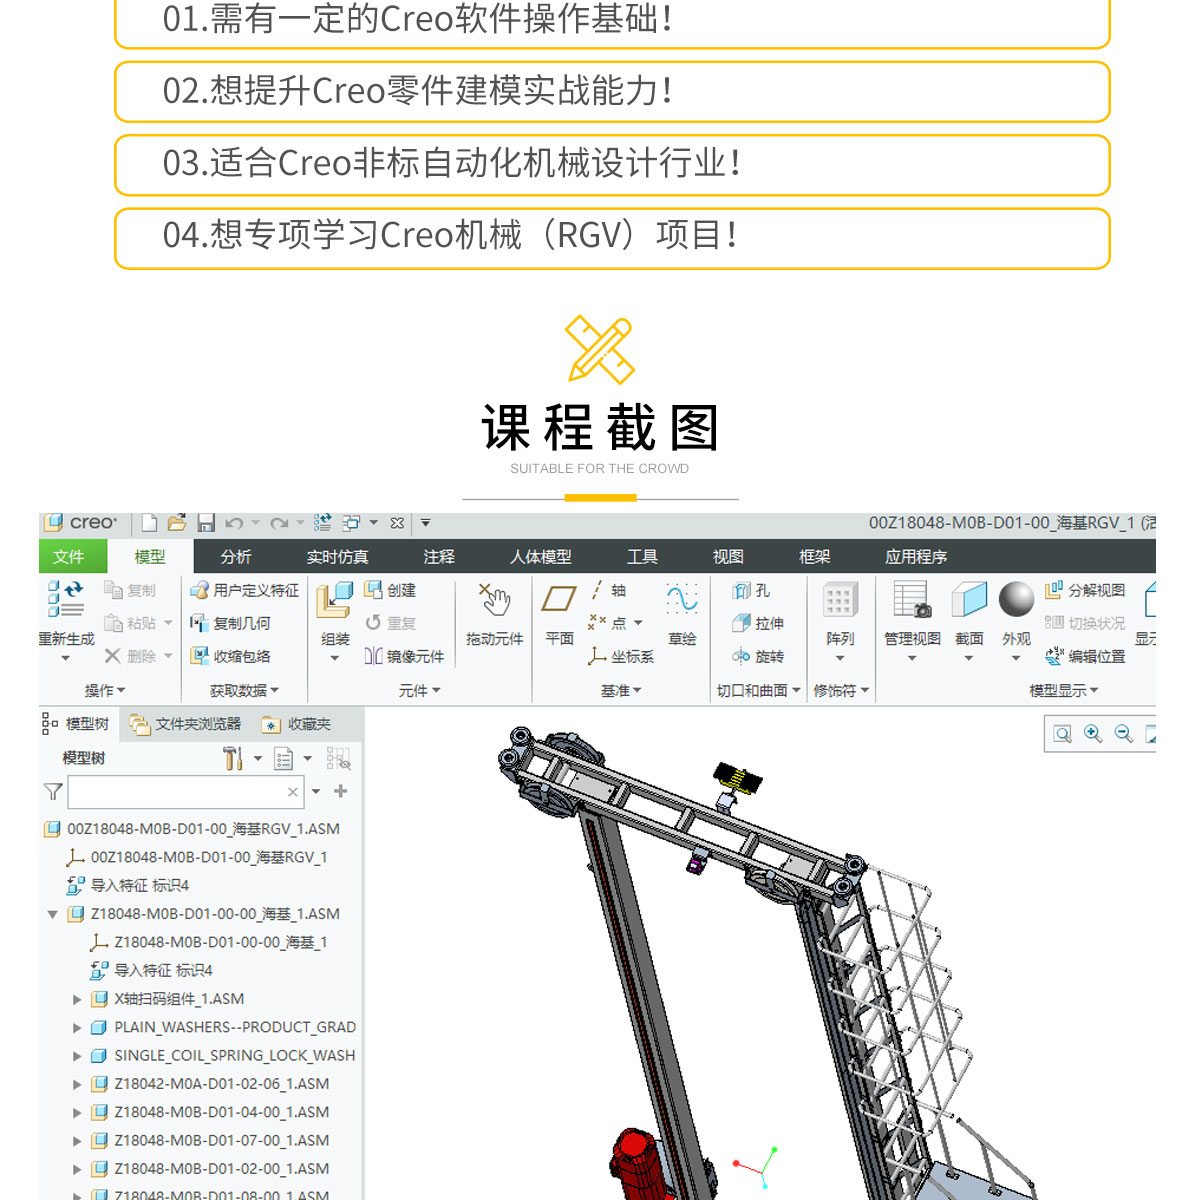Clear the model tree search field

(x=292, y=792)
